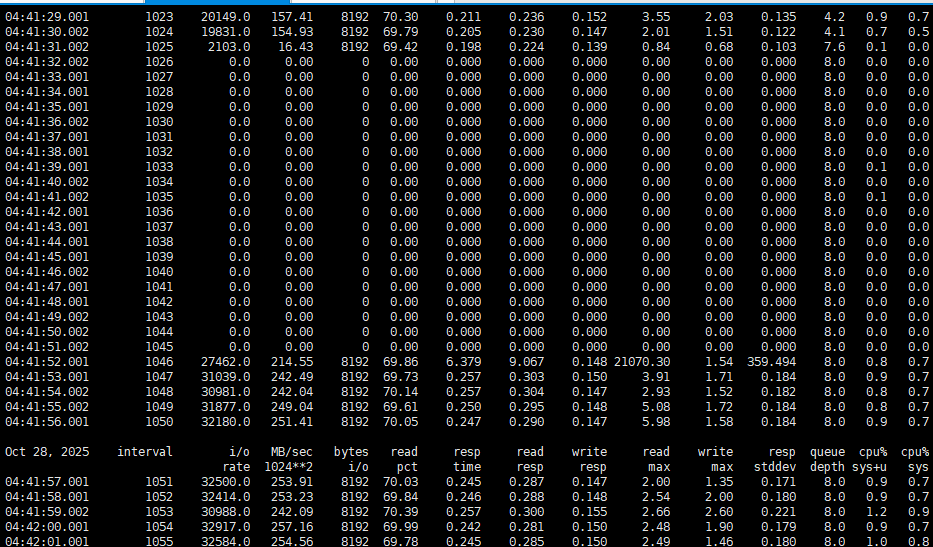Click the "1024**2" header label
Viewport: 933px width, 547px height.
(x=288, y=466)
